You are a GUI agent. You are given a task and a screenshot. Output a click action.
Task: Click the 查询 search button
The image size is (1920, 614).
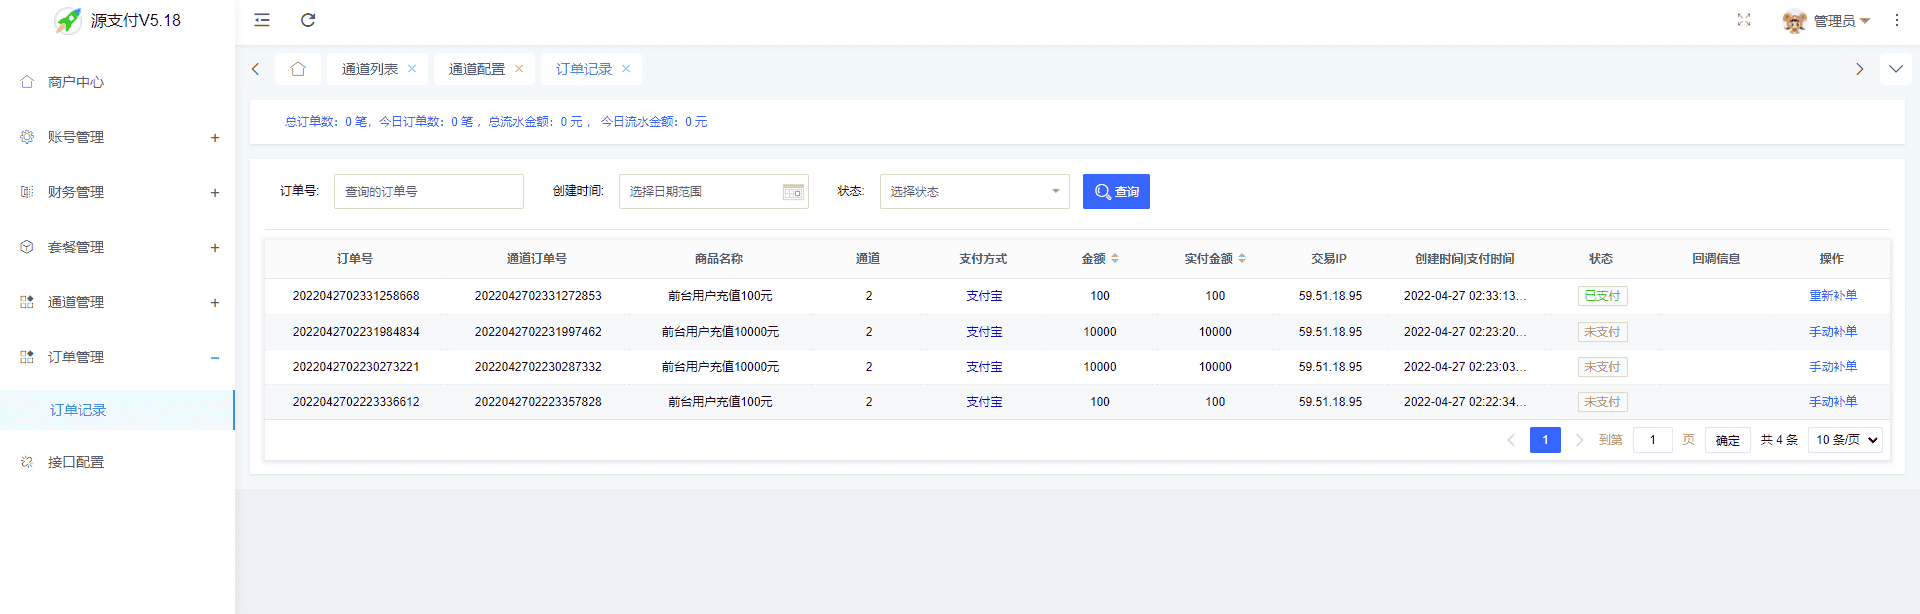[x=1116, y=192]
